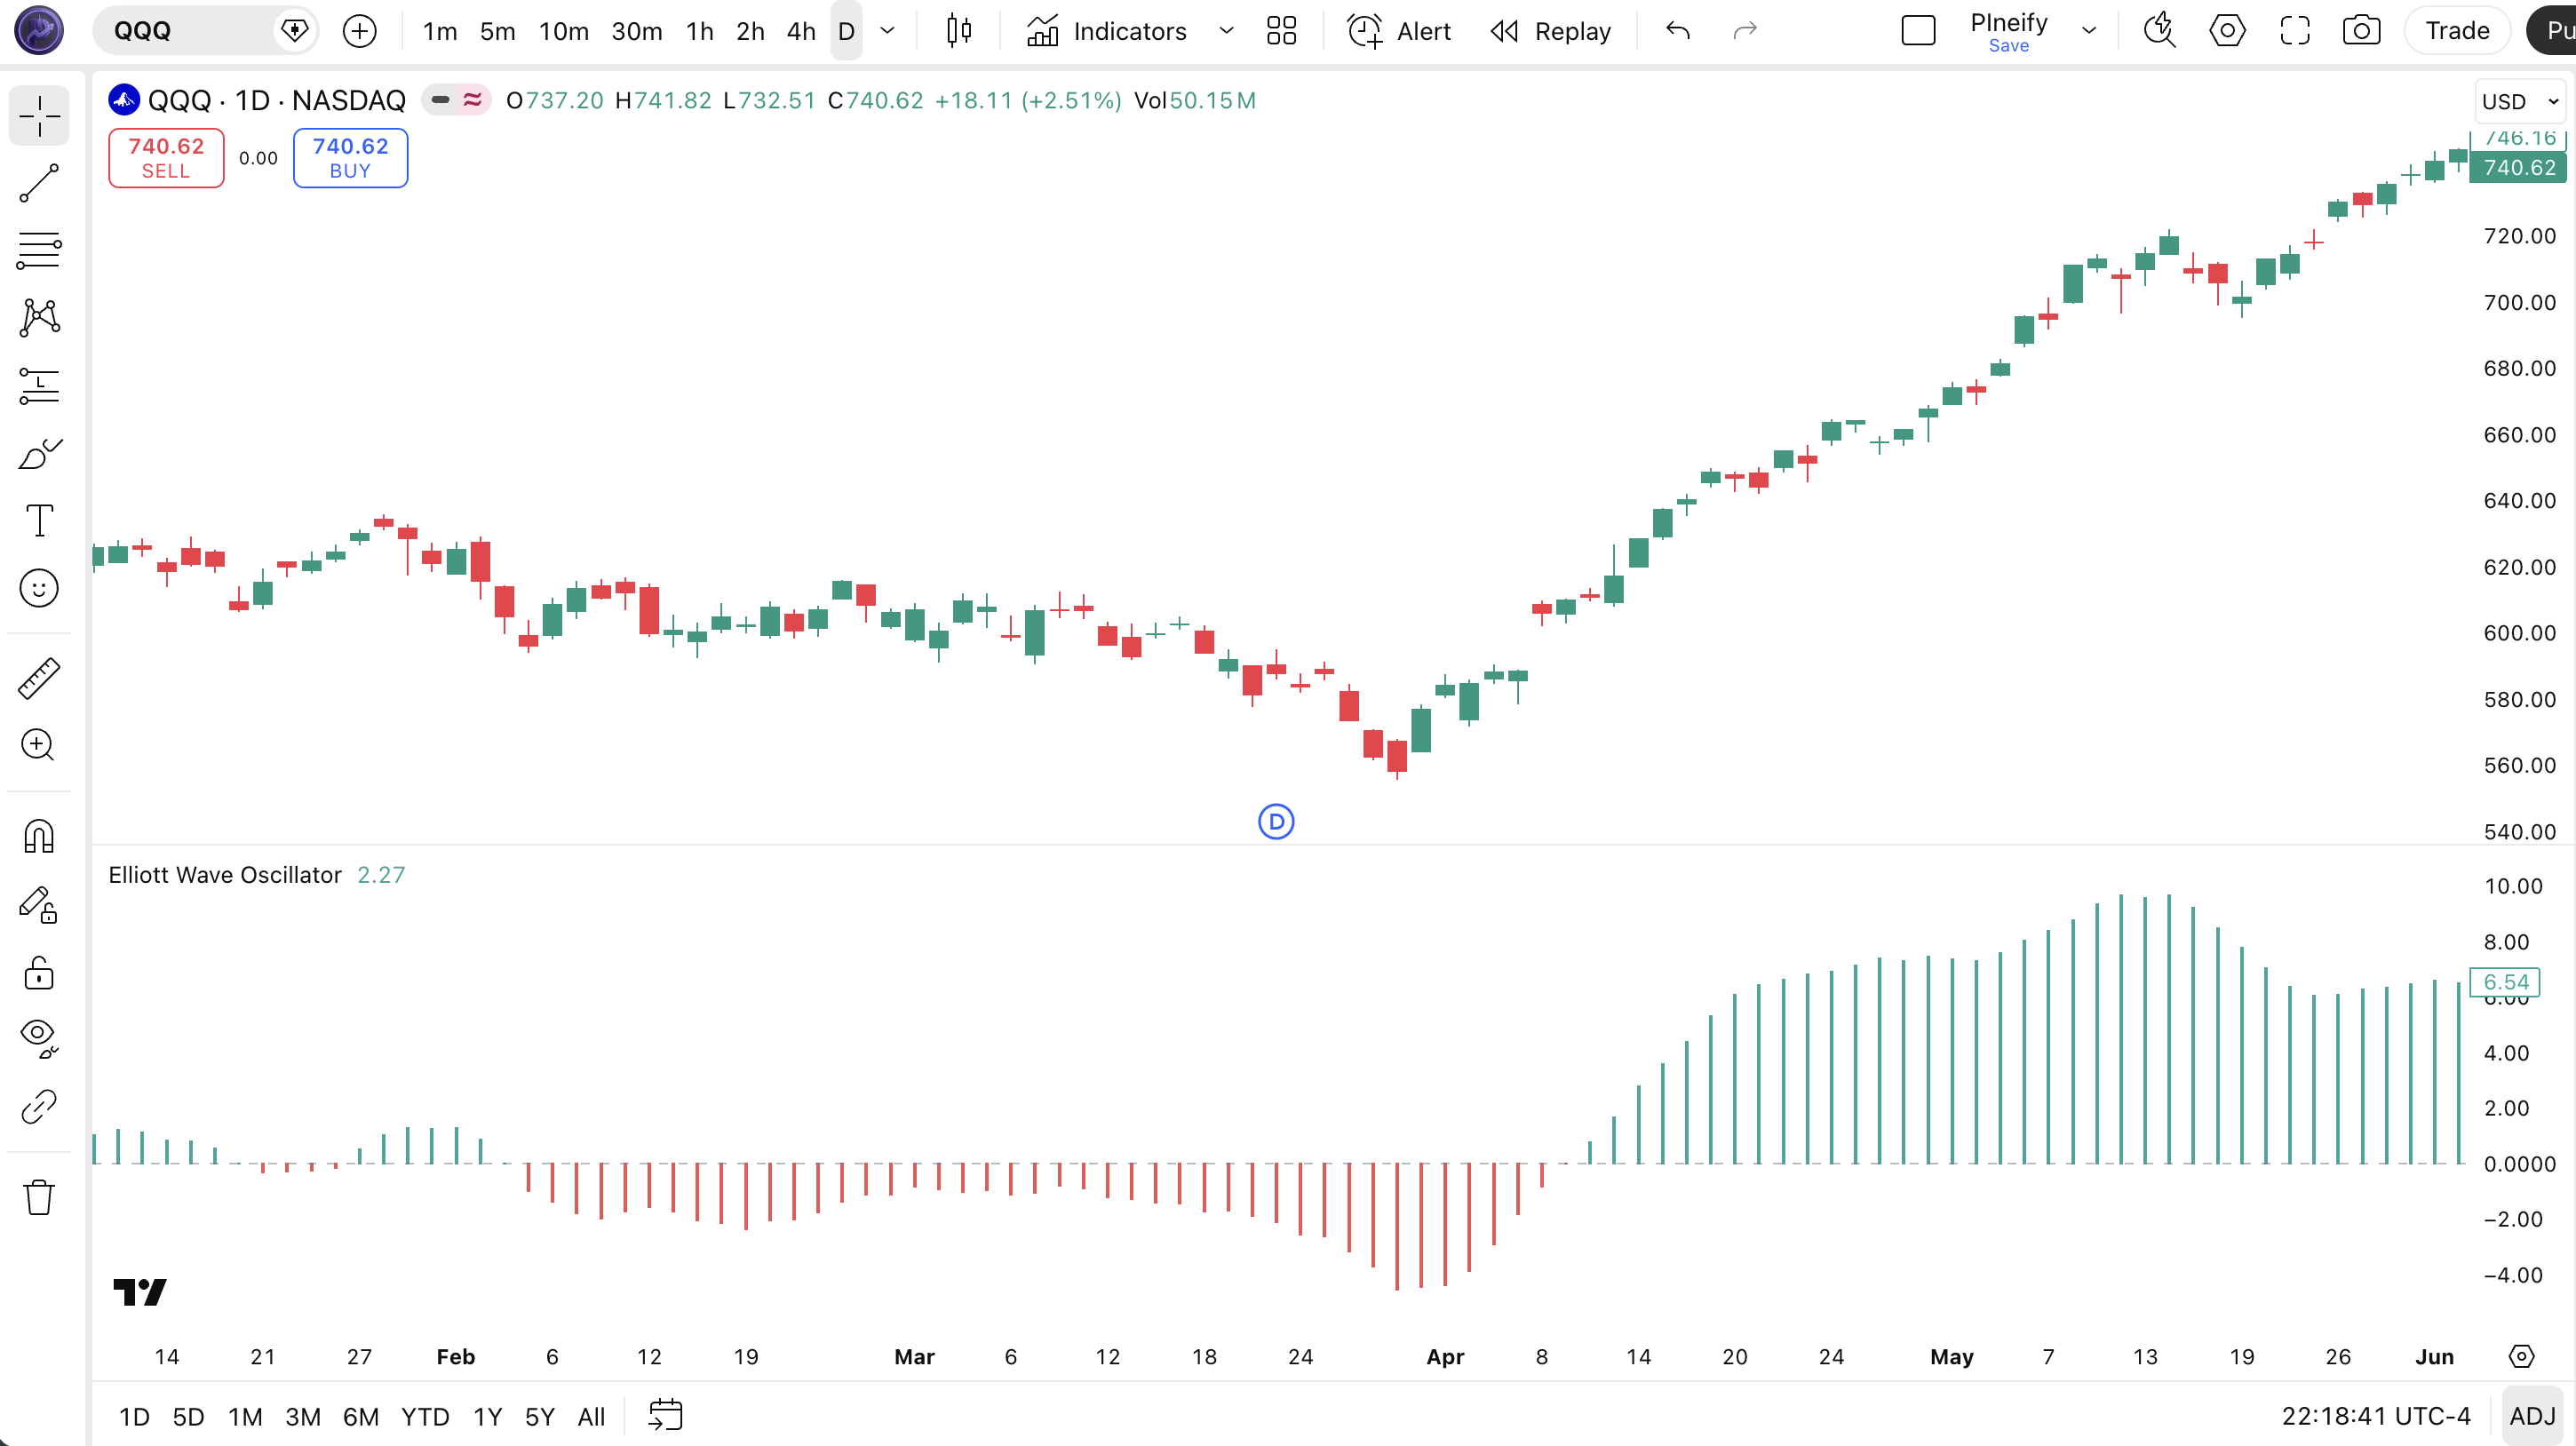Select the ruler measure tool
This screenshot has height=1446, width=2576.
[x=39, y=678]
